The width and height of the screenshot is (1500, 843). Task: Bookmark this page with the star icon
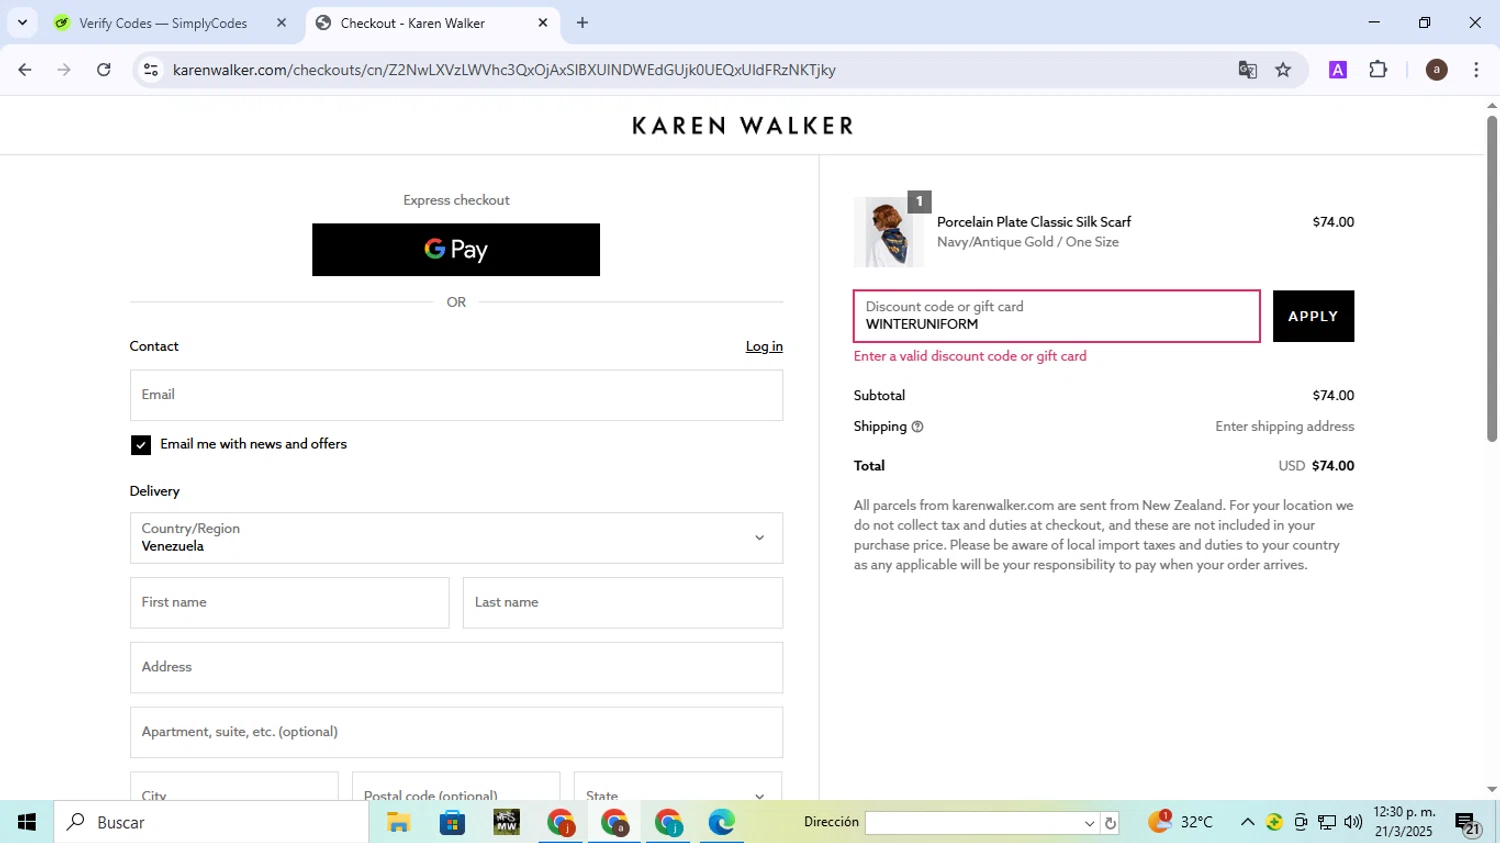pyautogui.click(x=1283, y=70)
